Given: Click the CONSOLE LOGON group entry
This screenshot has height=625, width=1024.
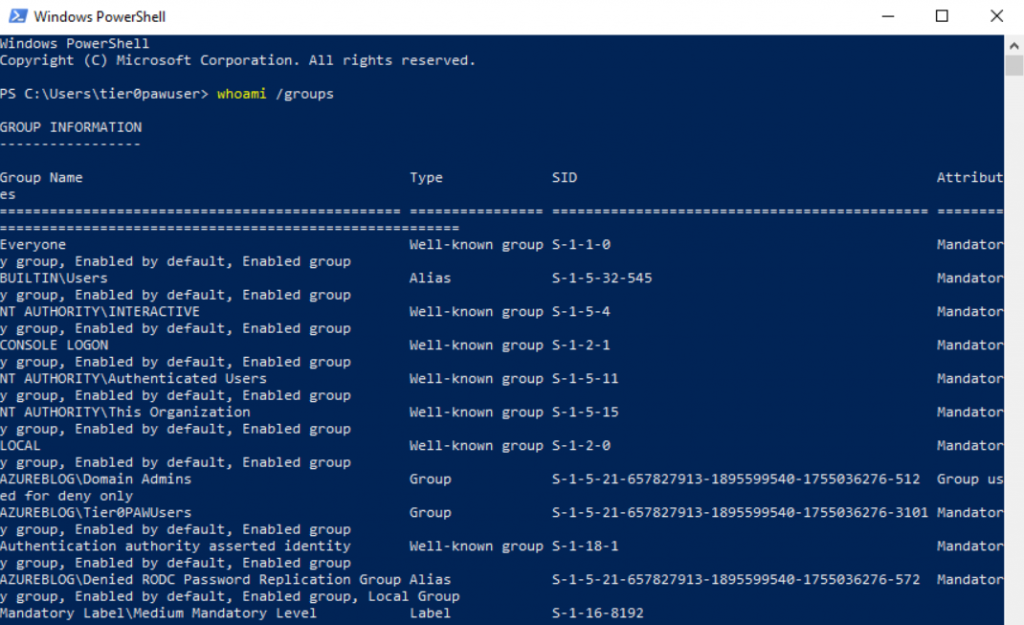Looking at the screenshot, I should [x=51, y=344].
